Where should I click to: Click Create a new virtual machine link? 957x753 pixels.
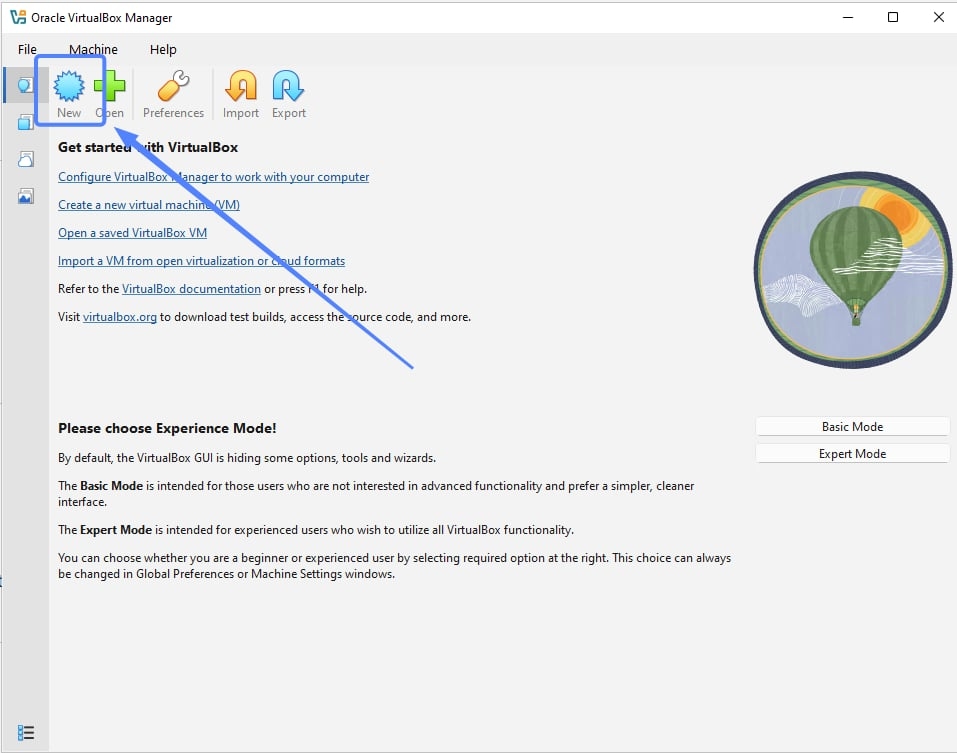149,205
